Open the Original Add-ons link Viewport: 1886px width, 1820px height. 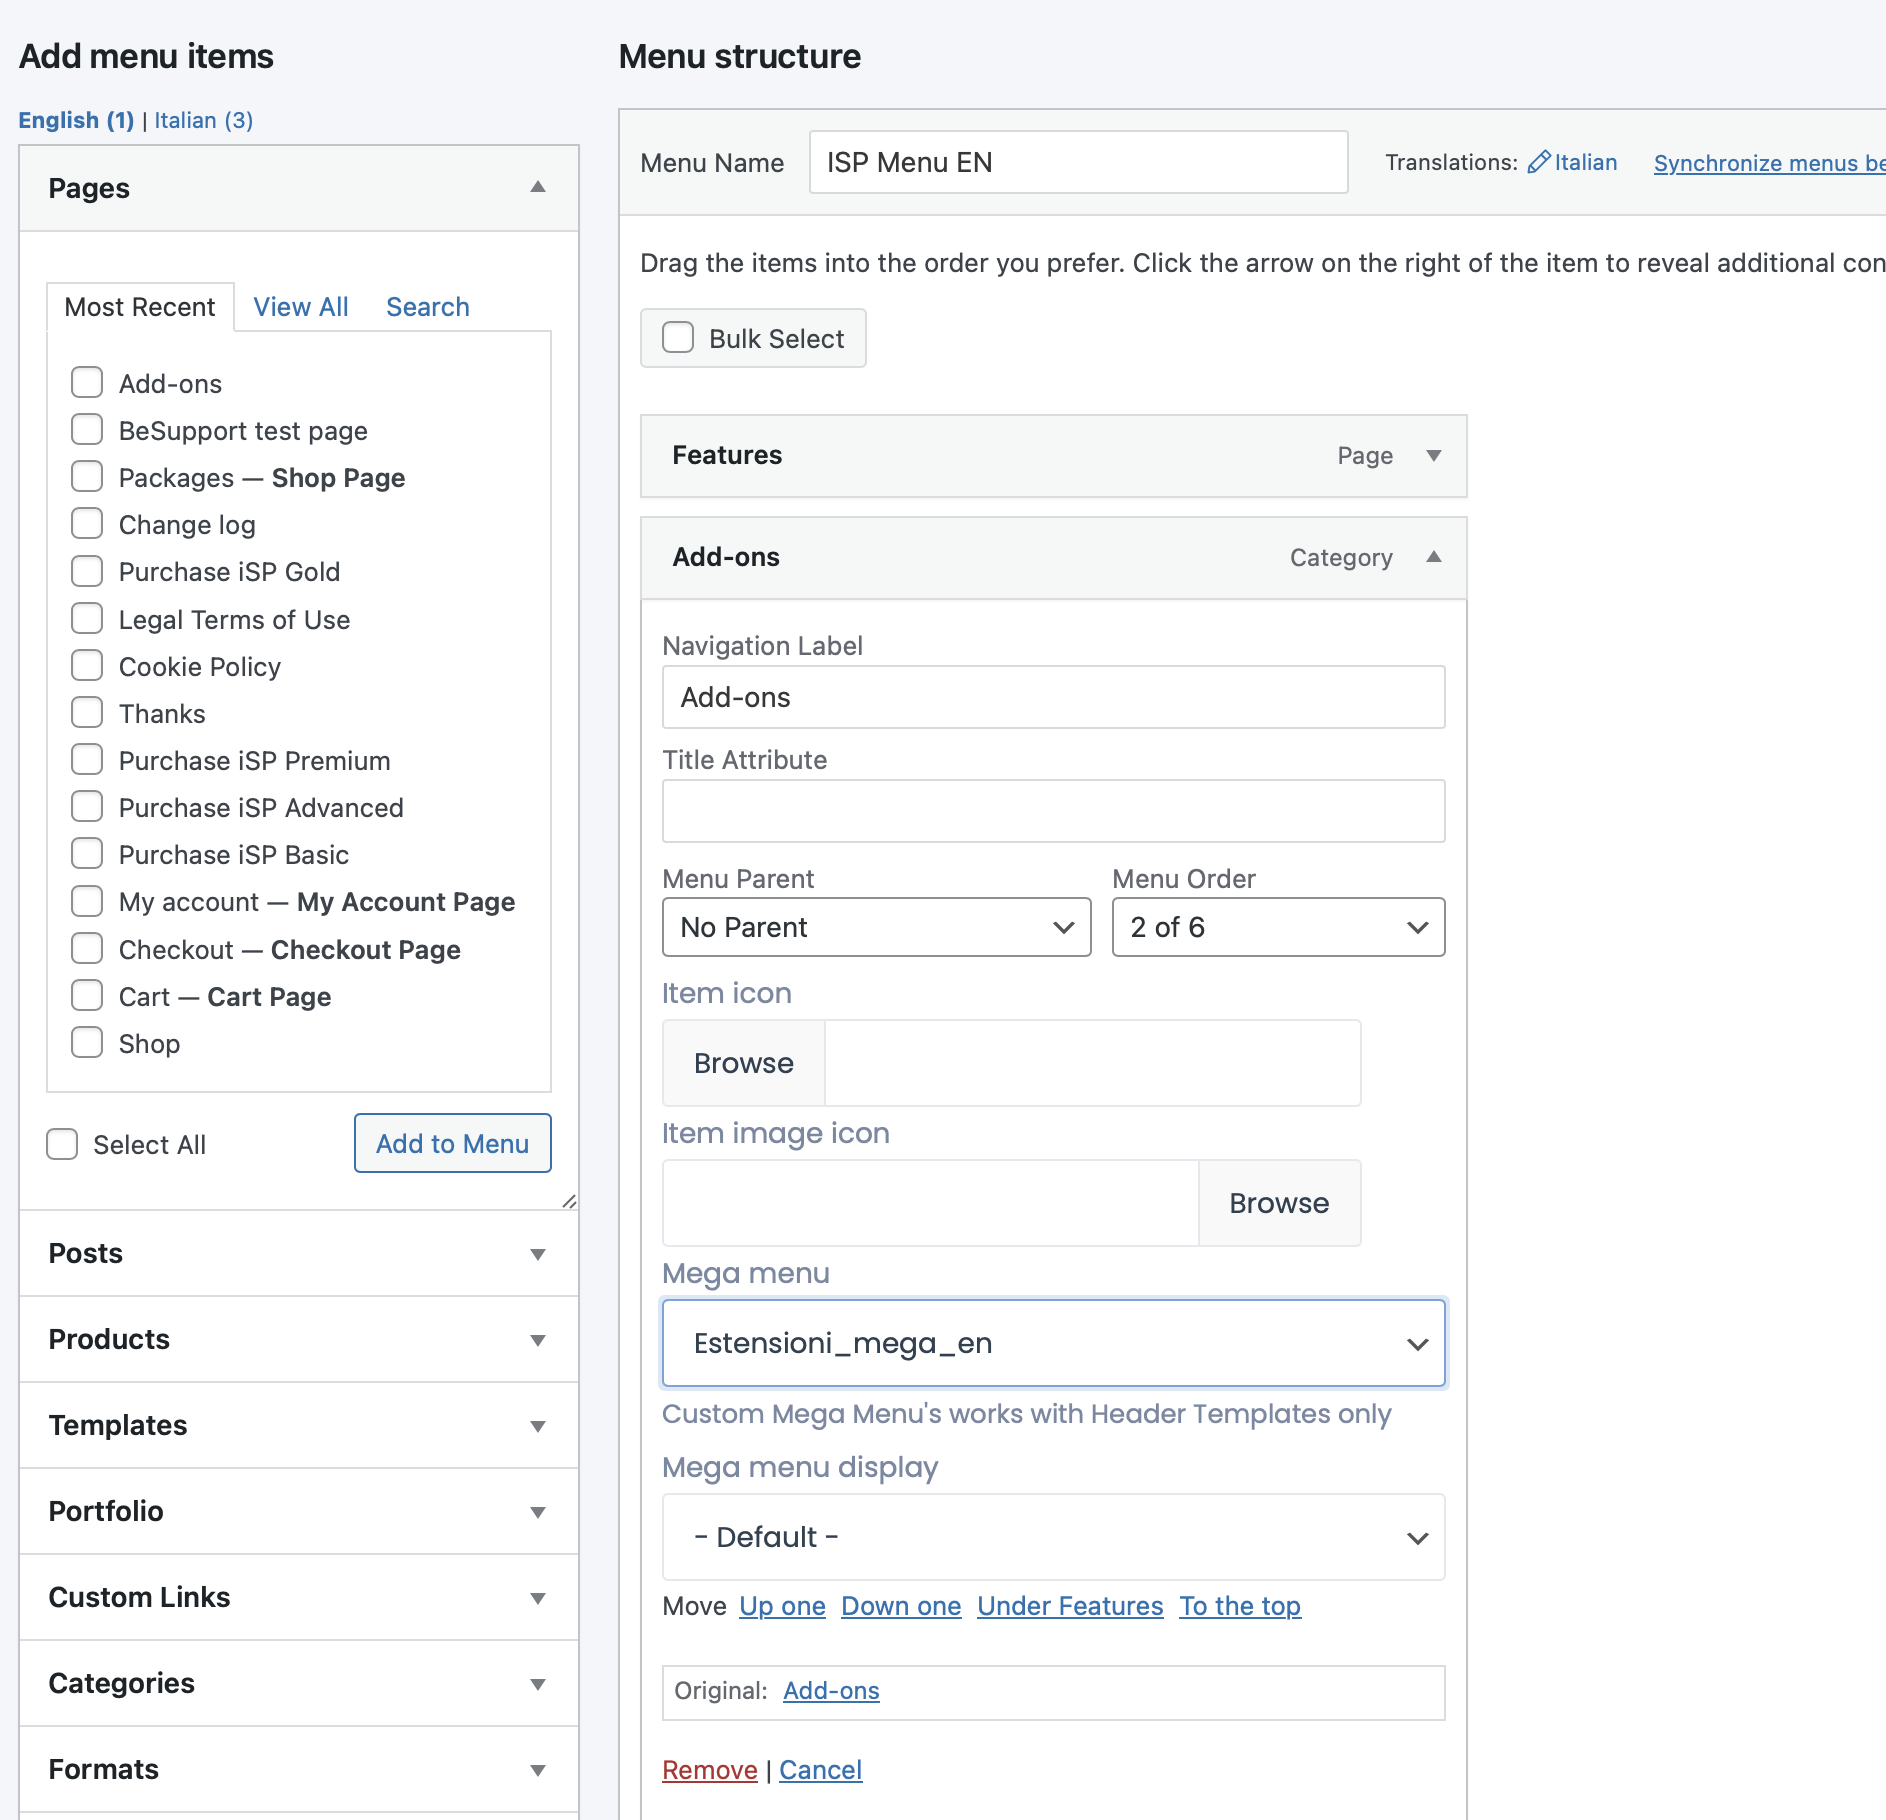(831, 1691)
